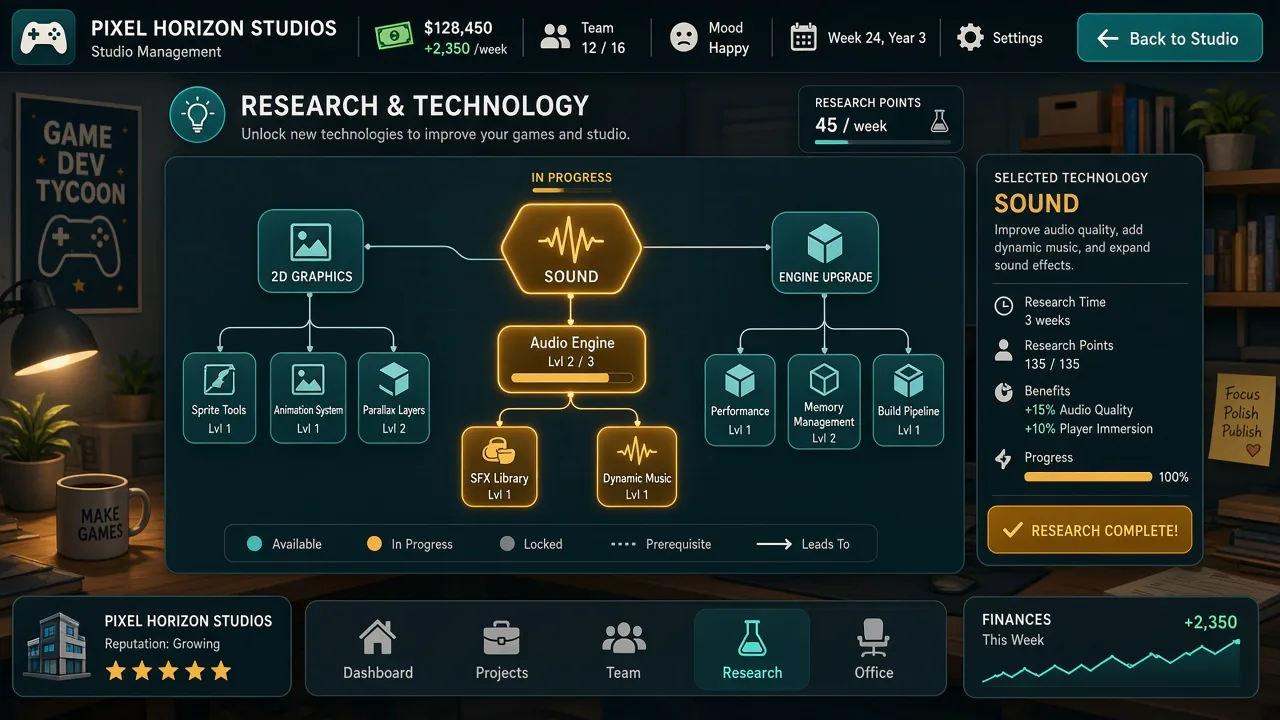Select the 2D Graphics technology node
The image size is (1280, 720).
pos(311,251)
